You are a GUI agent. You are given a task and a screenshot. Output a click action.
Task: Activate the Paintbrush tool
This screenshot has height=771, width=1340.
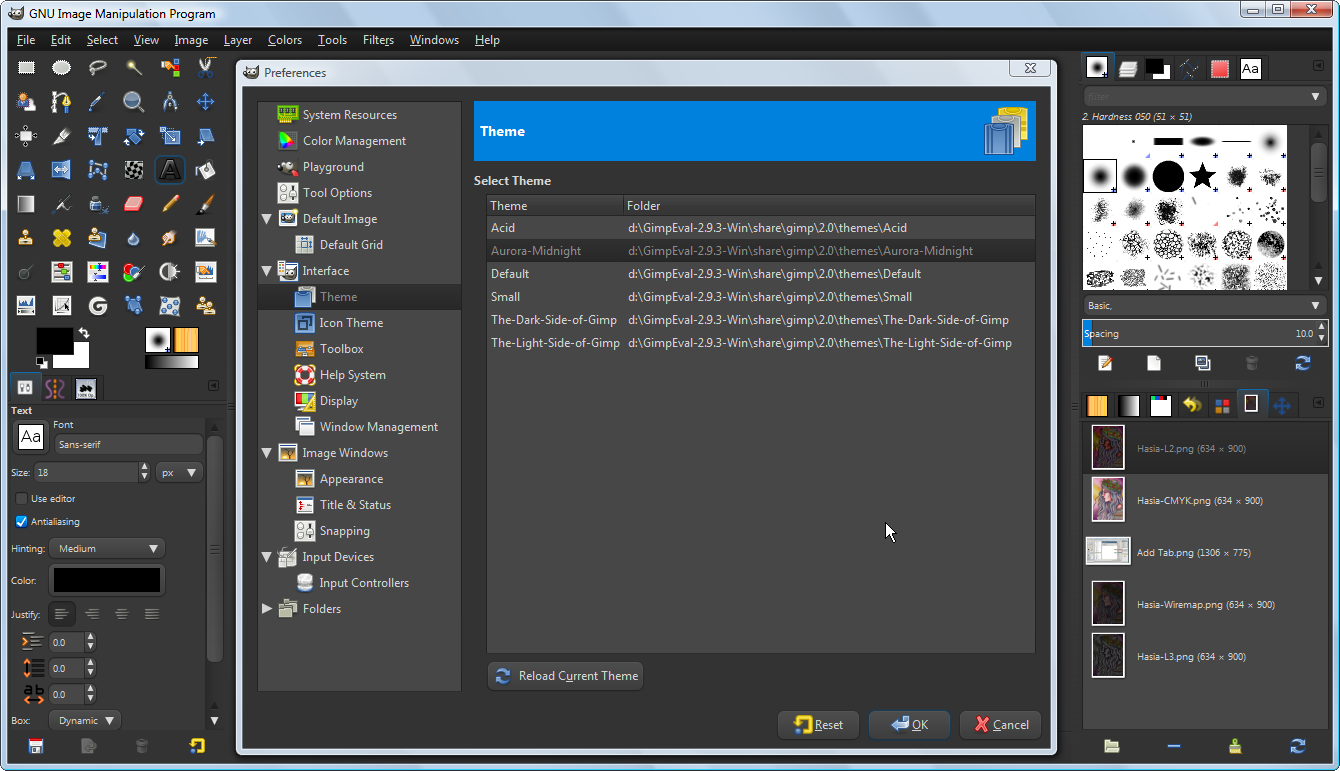(206, 204)
